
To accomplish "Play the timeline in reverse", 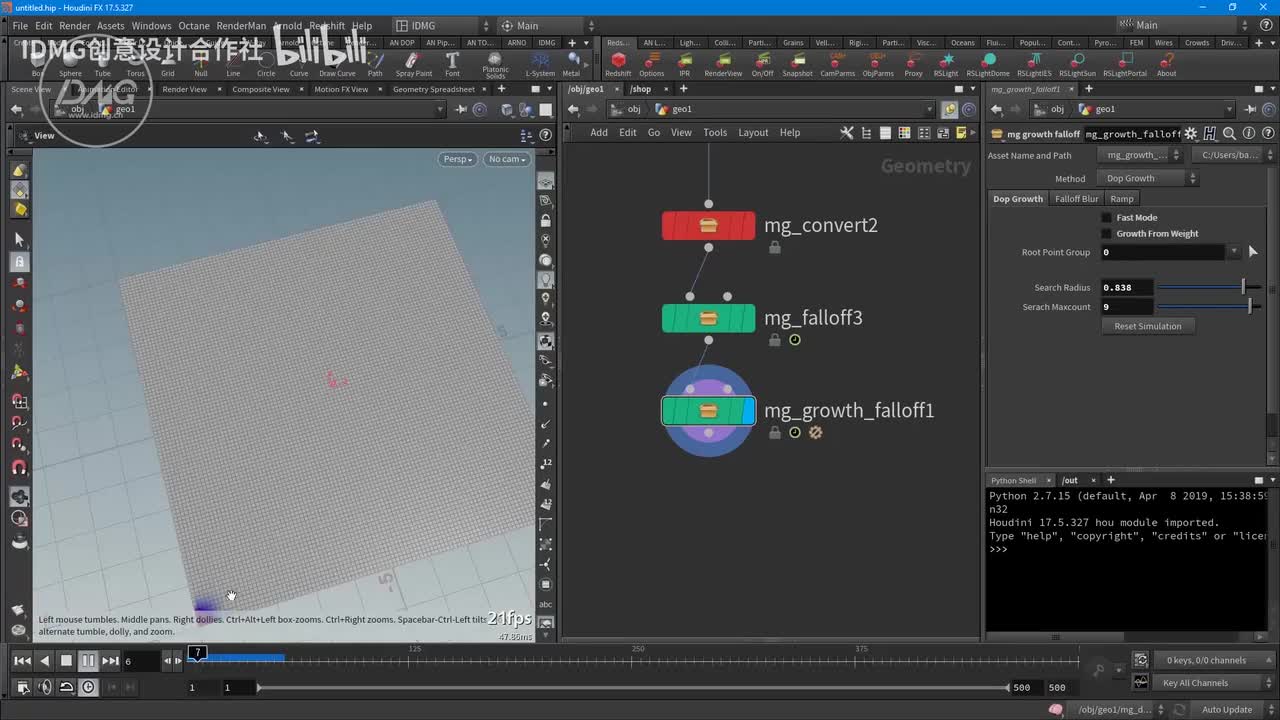I will click(x=44, y=660).
